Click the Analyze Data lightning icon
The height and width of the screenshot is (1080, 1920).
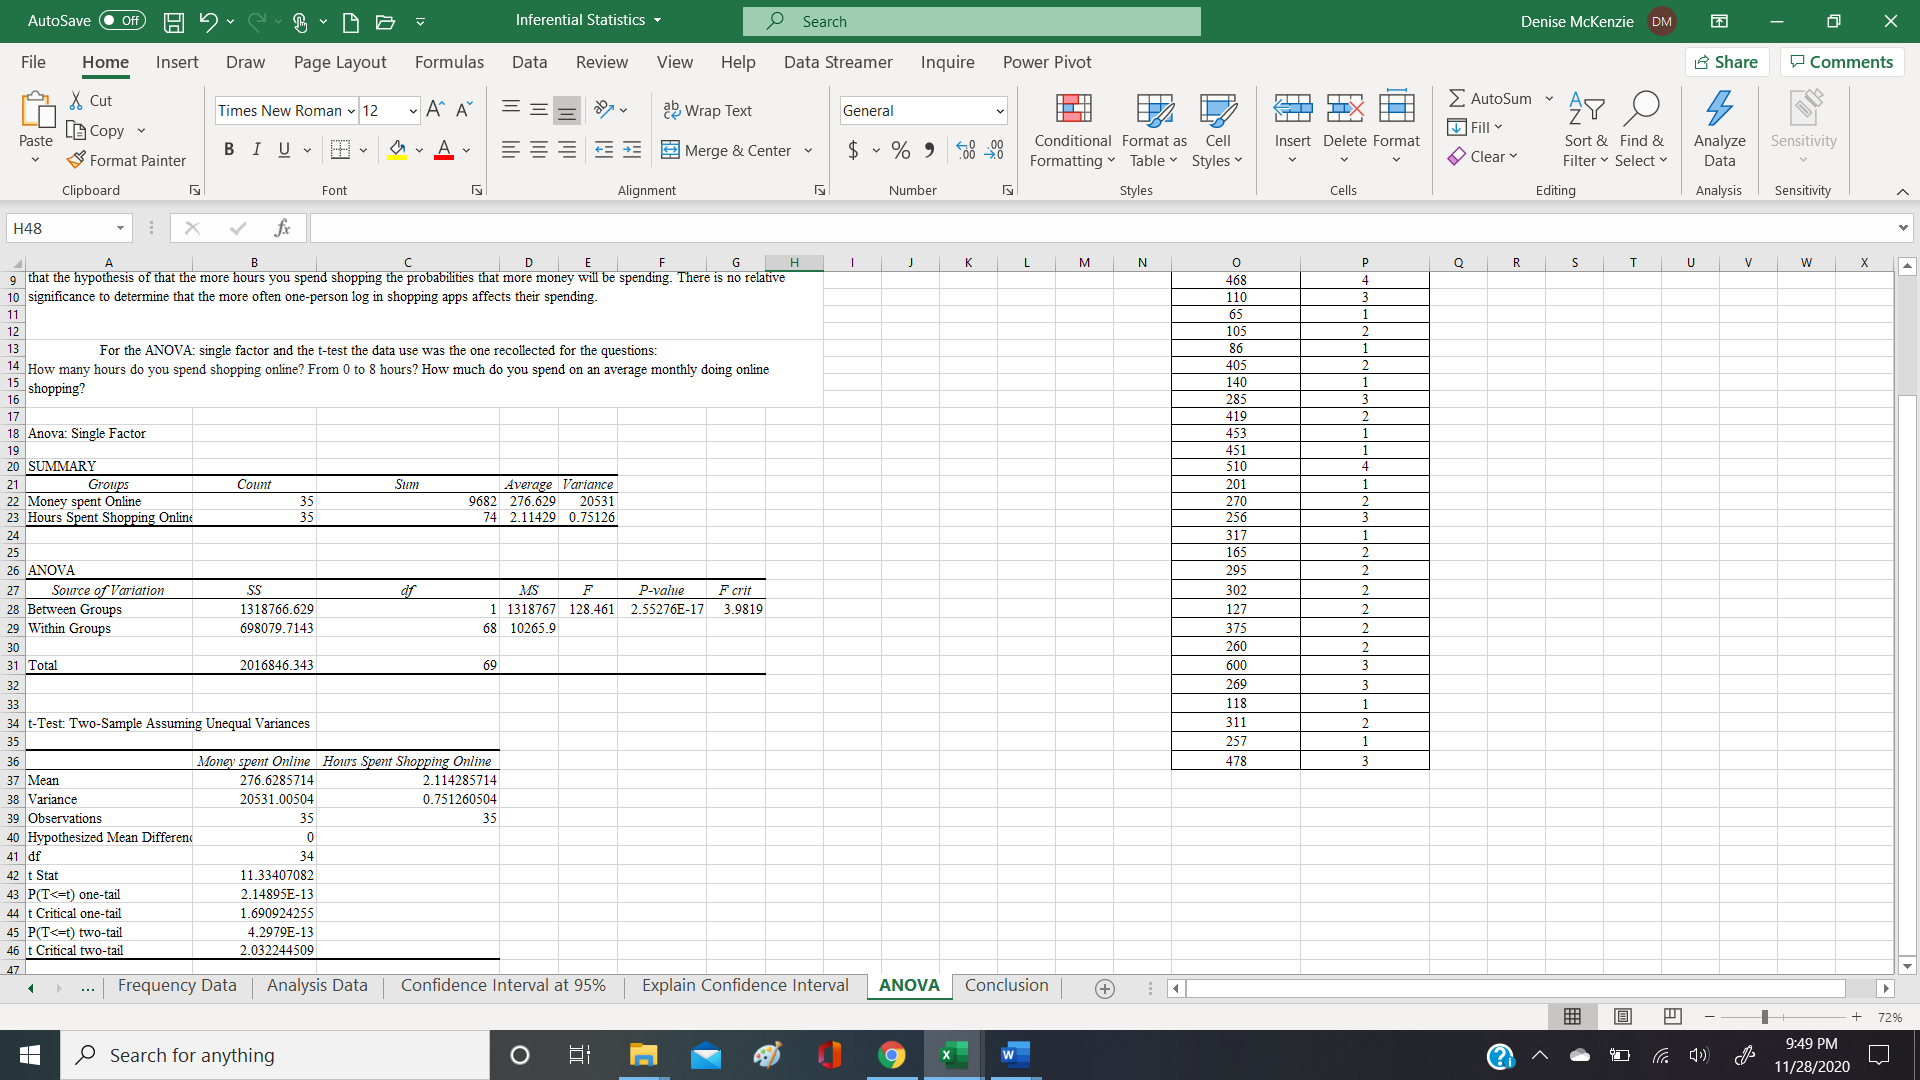pyautogui.click(x=1719, y=107)
